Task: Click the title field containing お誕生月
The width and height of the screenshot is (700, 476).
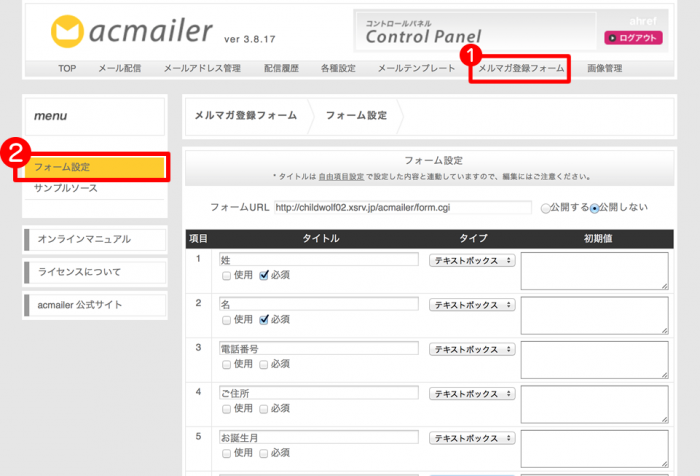Action: [x=319, y=437]
